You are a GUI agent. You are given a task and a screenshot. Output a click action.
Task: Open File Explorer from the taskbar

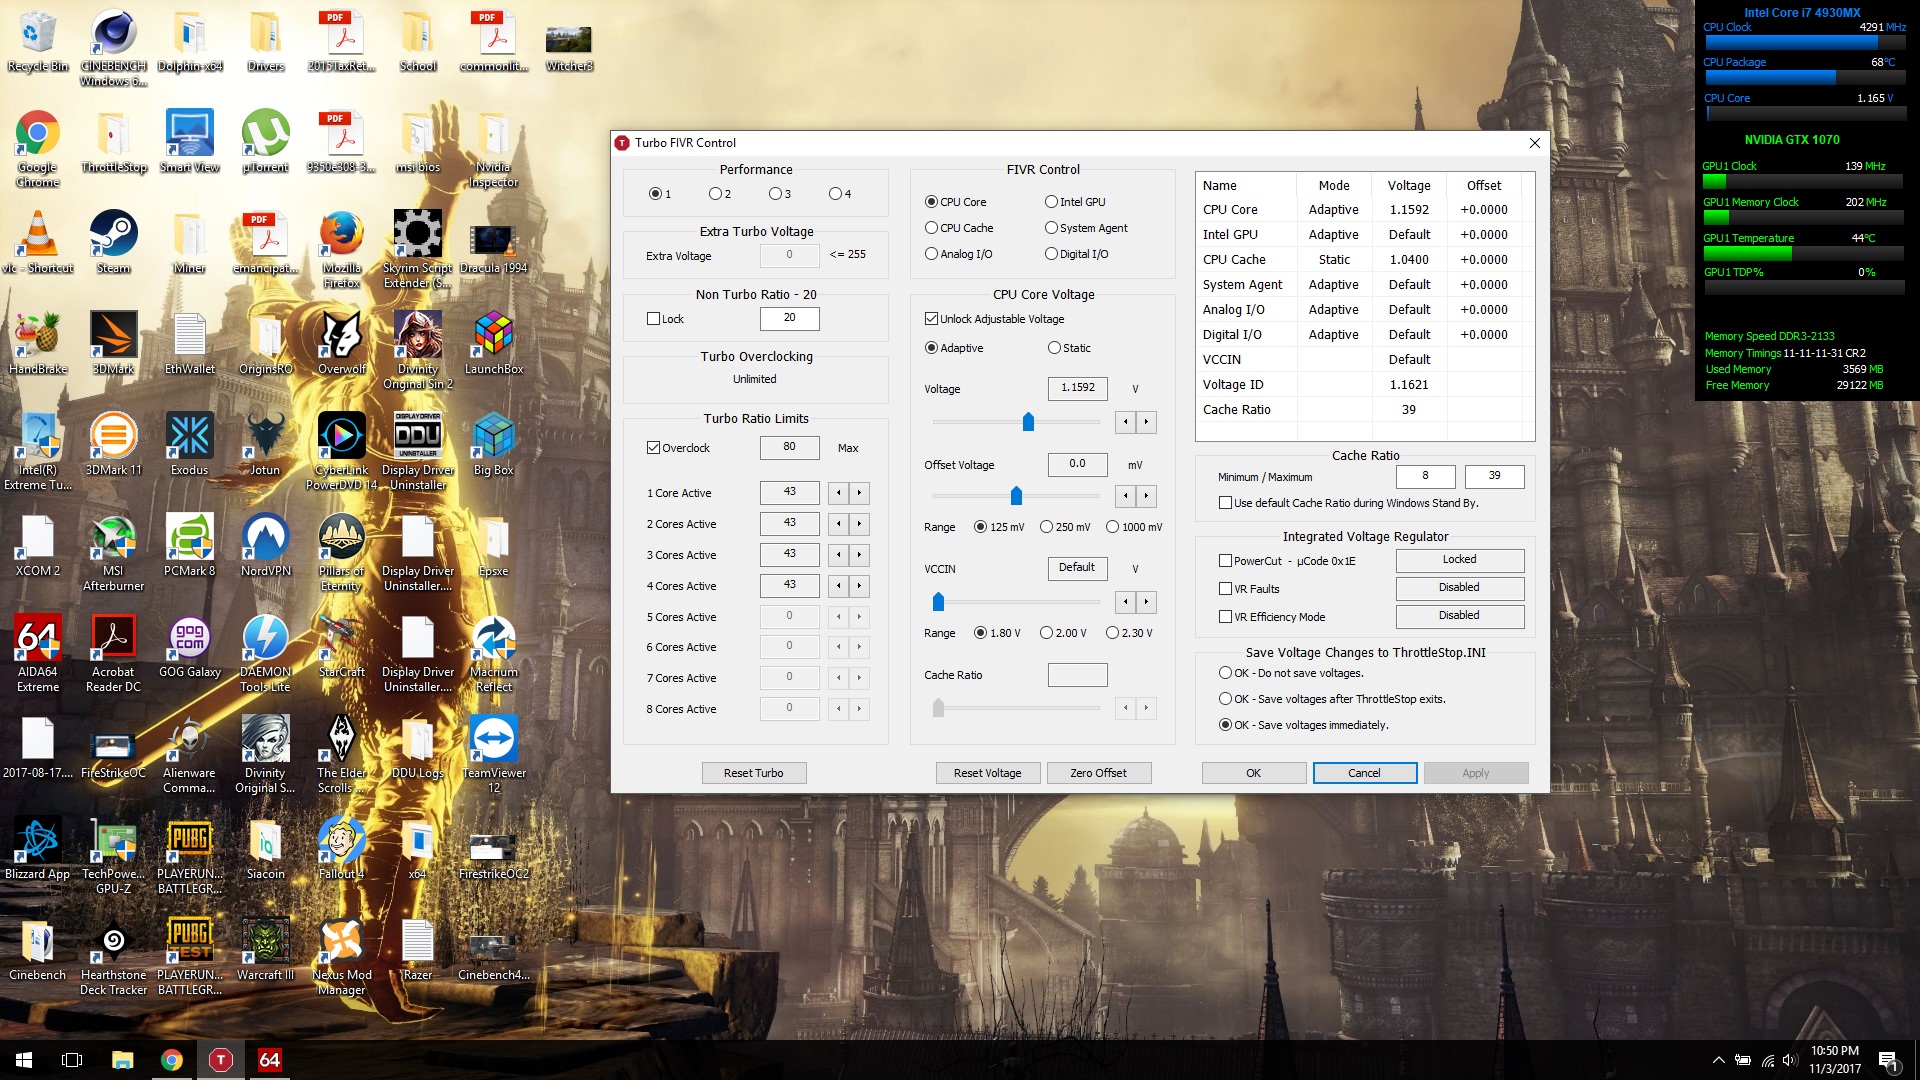coord(122,1060)
